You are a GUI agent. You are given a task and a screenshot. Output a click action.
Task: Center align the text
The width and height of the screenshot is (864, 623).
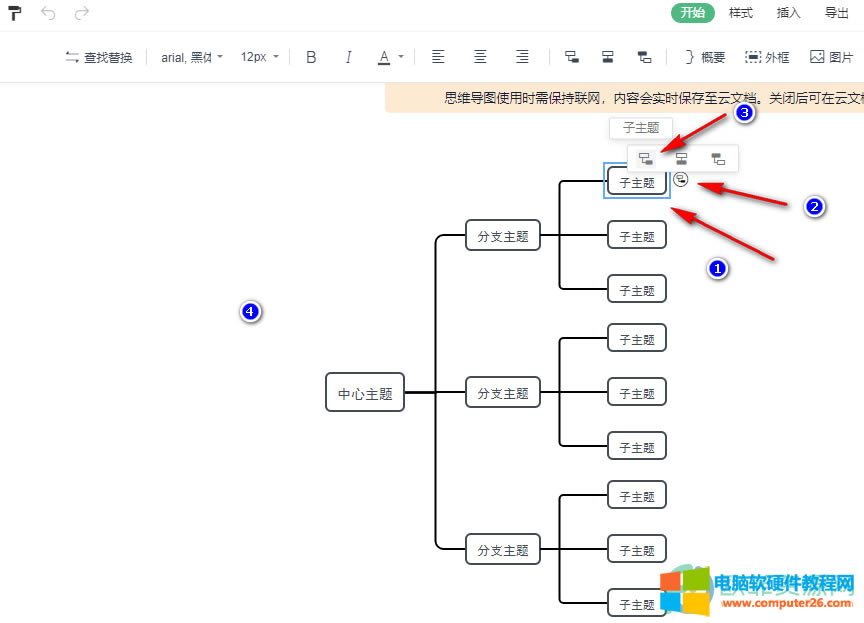pyautogui.click(x=480, y=57)
